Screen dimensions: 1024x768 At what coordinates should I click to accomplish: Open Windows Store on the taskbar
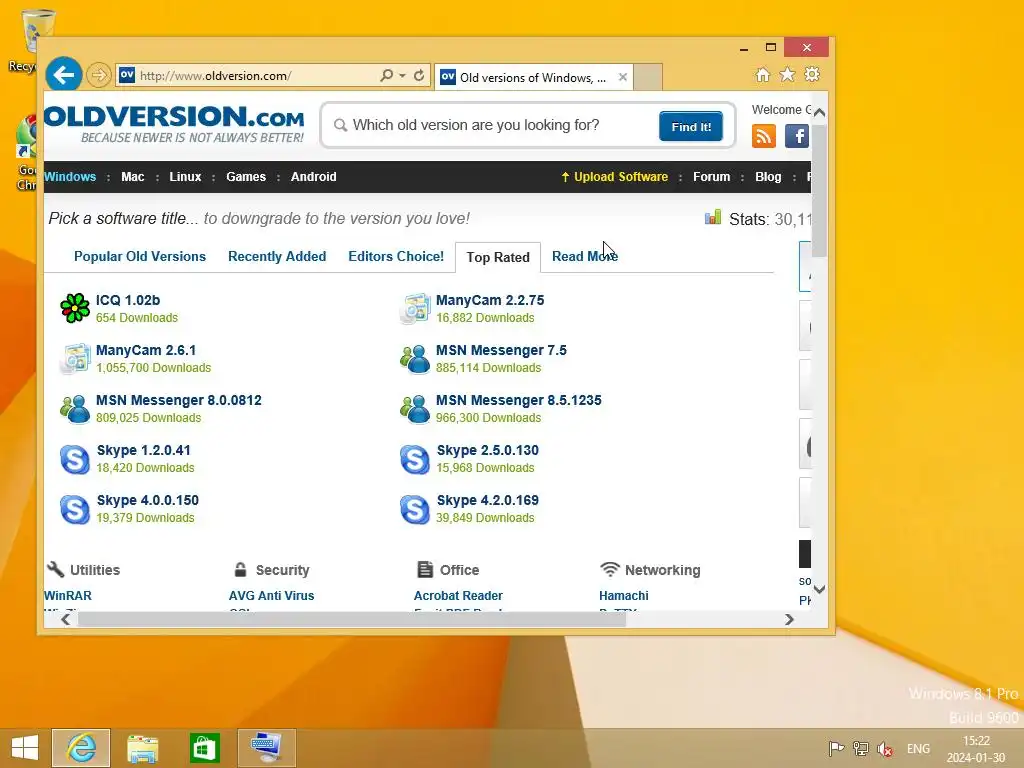pyautogui.click(x=204, y=748)
